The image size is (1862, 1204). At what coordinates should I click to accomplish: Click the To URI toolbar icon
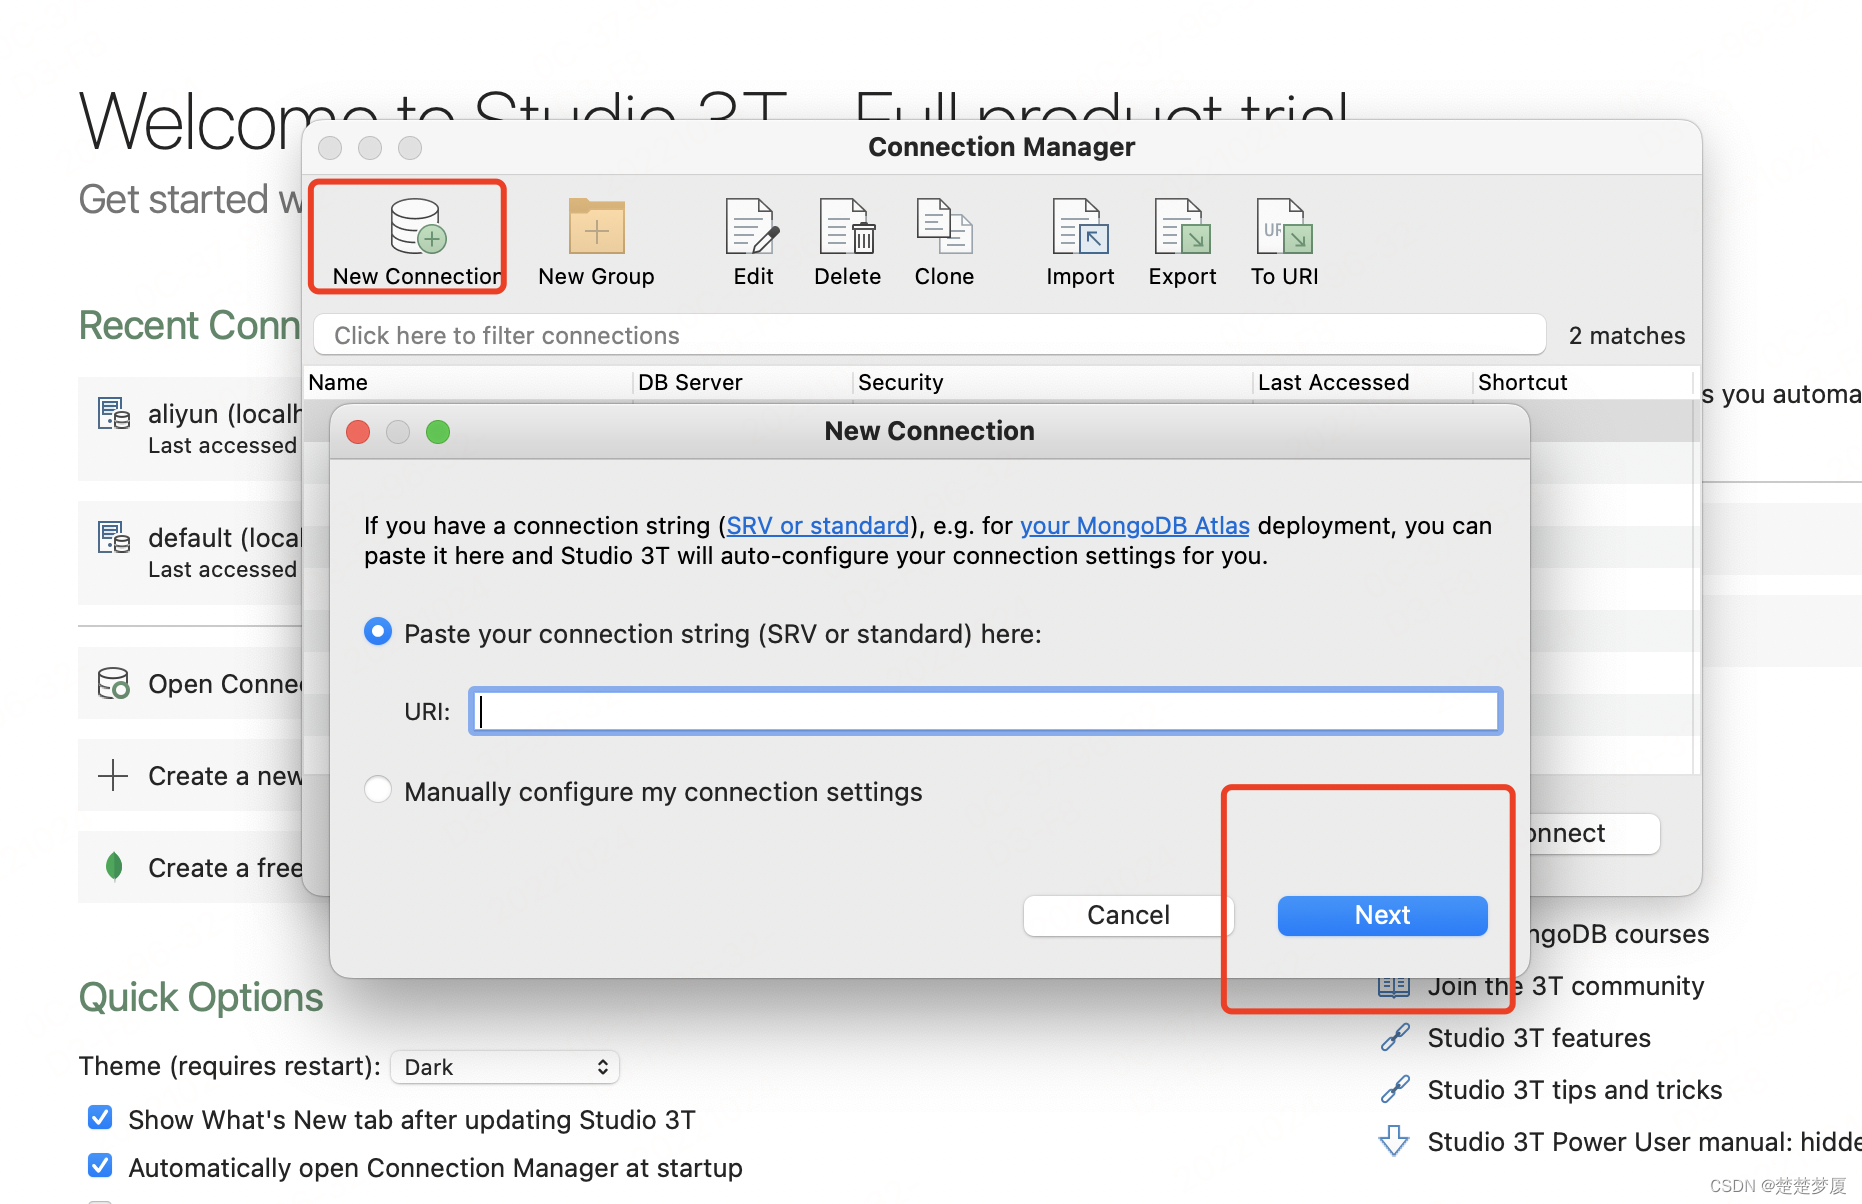pyautogui.click(x=1284, y=226)
